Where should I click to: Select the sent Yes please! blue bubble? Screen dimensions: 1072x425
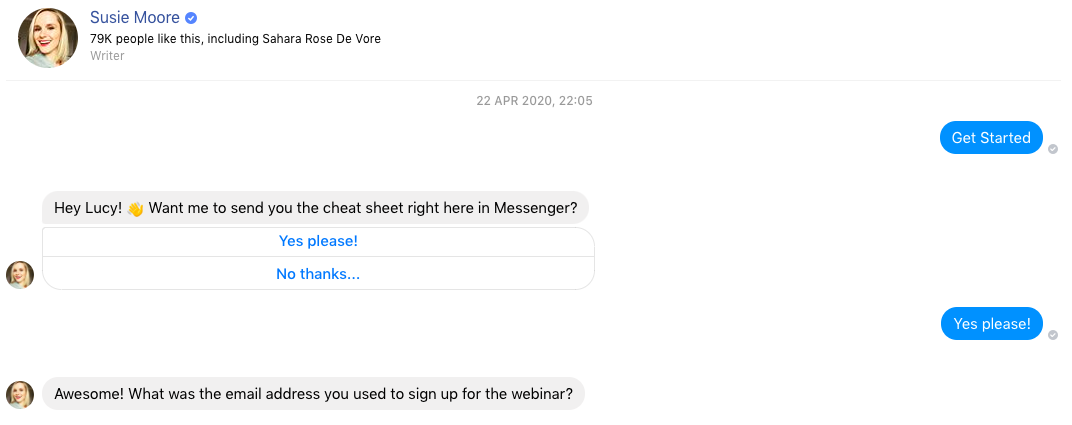pos(991,324)
